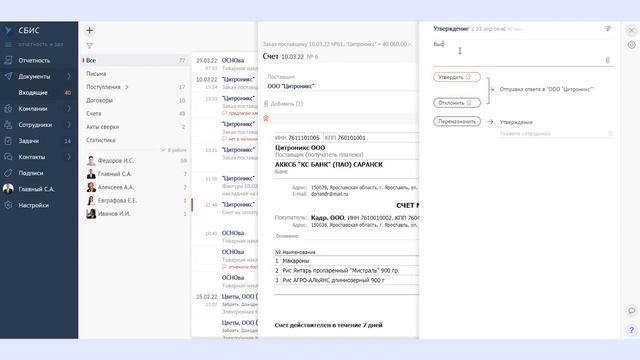Expand the Компании section chevron
This screenshot has height=360, width=640.
tap(69, 109)
